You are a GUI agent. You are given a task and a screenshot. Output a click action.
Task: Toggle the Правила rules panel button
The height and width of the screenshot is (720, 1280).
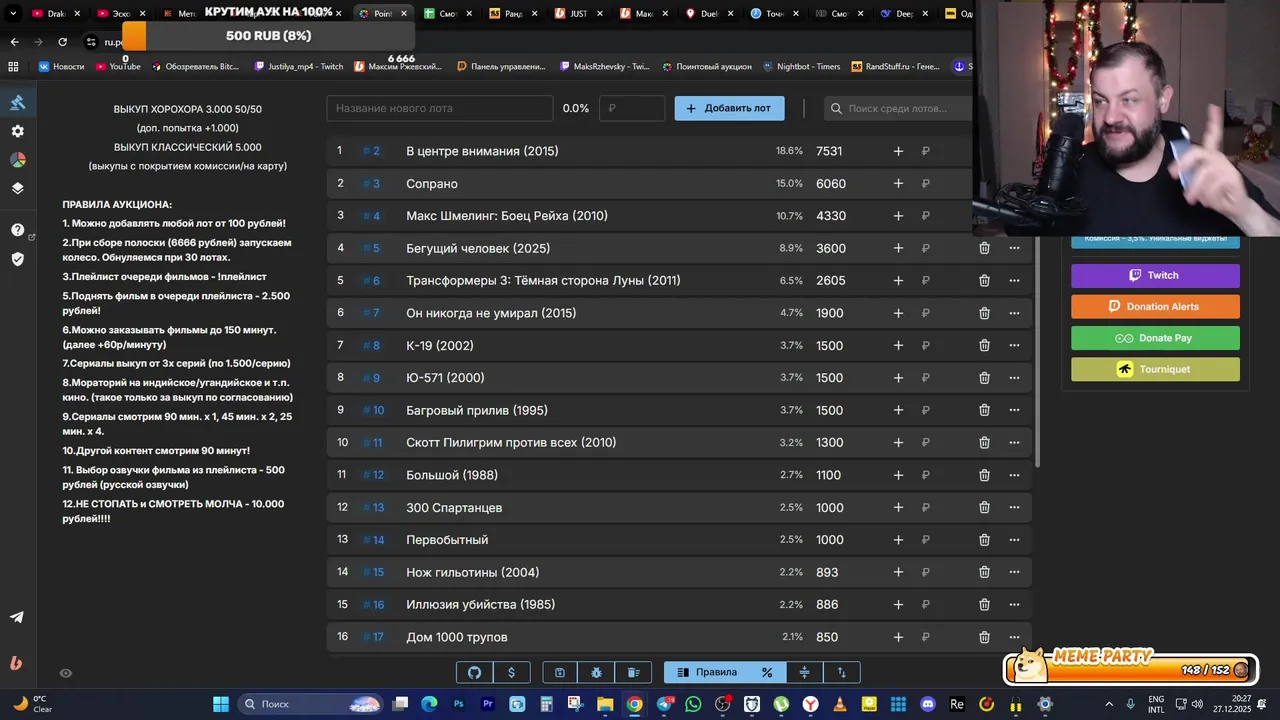pos(707,672)
